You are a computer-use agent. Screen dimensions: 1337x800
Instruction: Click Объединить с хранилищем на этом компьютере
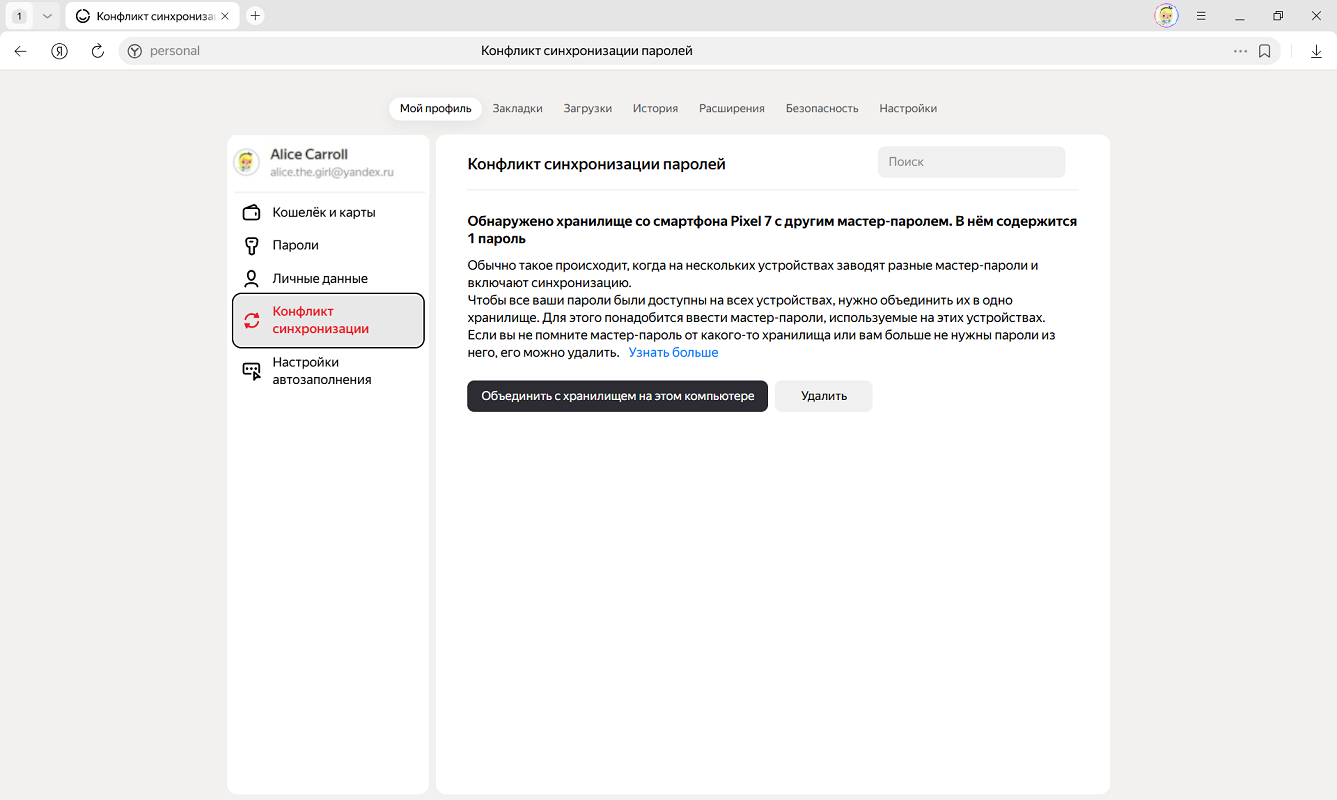(617, 396)
